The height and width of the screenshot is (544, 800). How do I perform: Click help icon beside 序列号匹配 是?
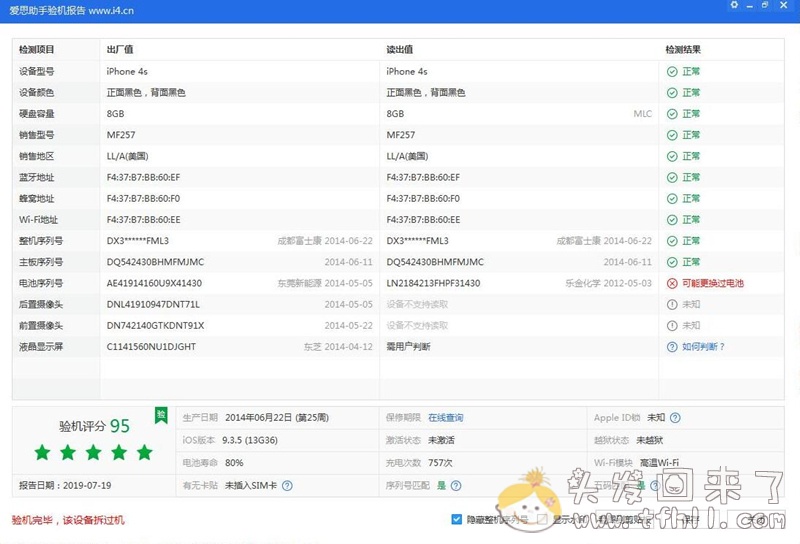point(456,485)
